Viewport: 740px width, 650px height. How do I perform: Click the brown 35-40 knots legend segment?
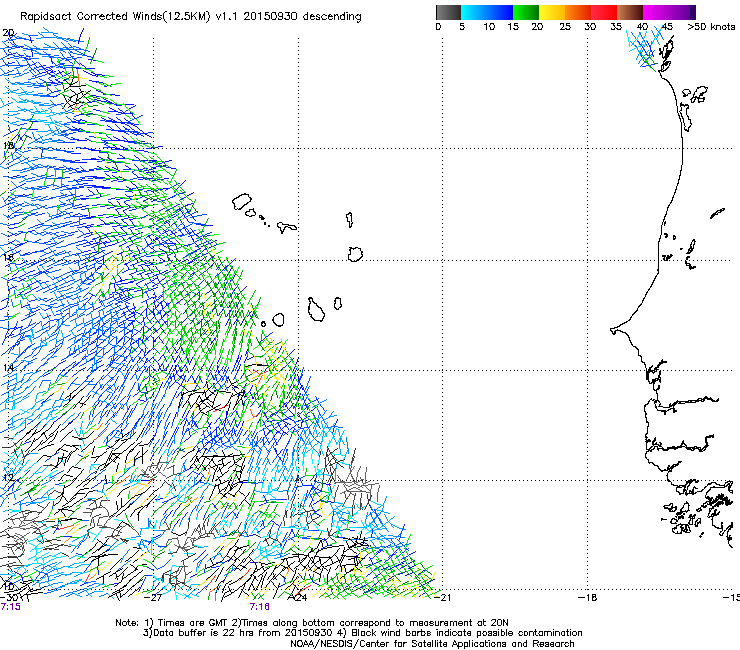pyautogui.click(x=630, y=12)
